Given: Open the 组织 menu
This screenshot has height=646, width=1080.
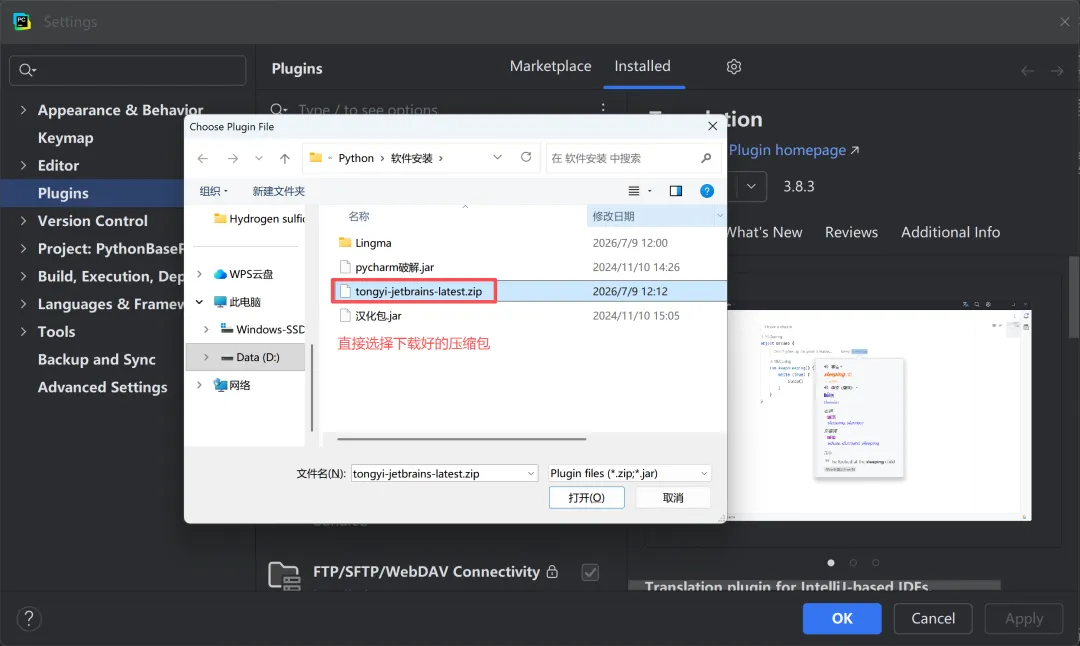Looking at the screenshot, I should click(213, 191).
